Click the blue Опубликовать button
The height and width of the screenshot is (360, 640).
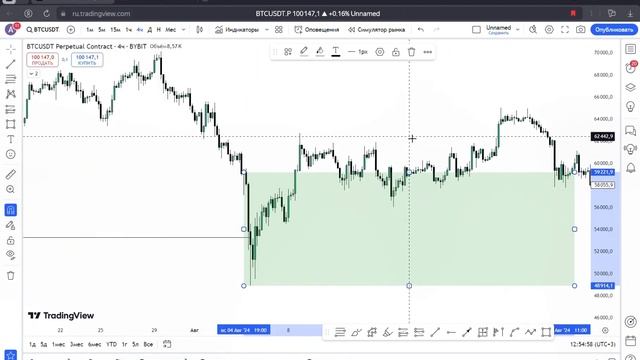click(614, 29)
